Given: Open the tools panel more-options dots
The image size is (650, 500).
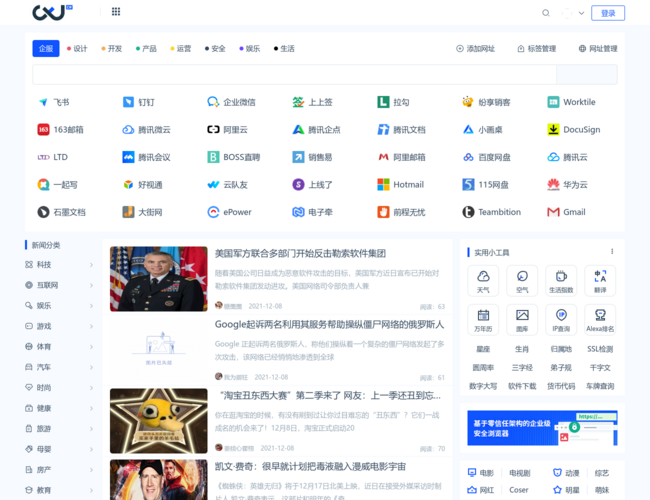Looking at the screenshot, I should pyautogui.click(x=612, y=252).
